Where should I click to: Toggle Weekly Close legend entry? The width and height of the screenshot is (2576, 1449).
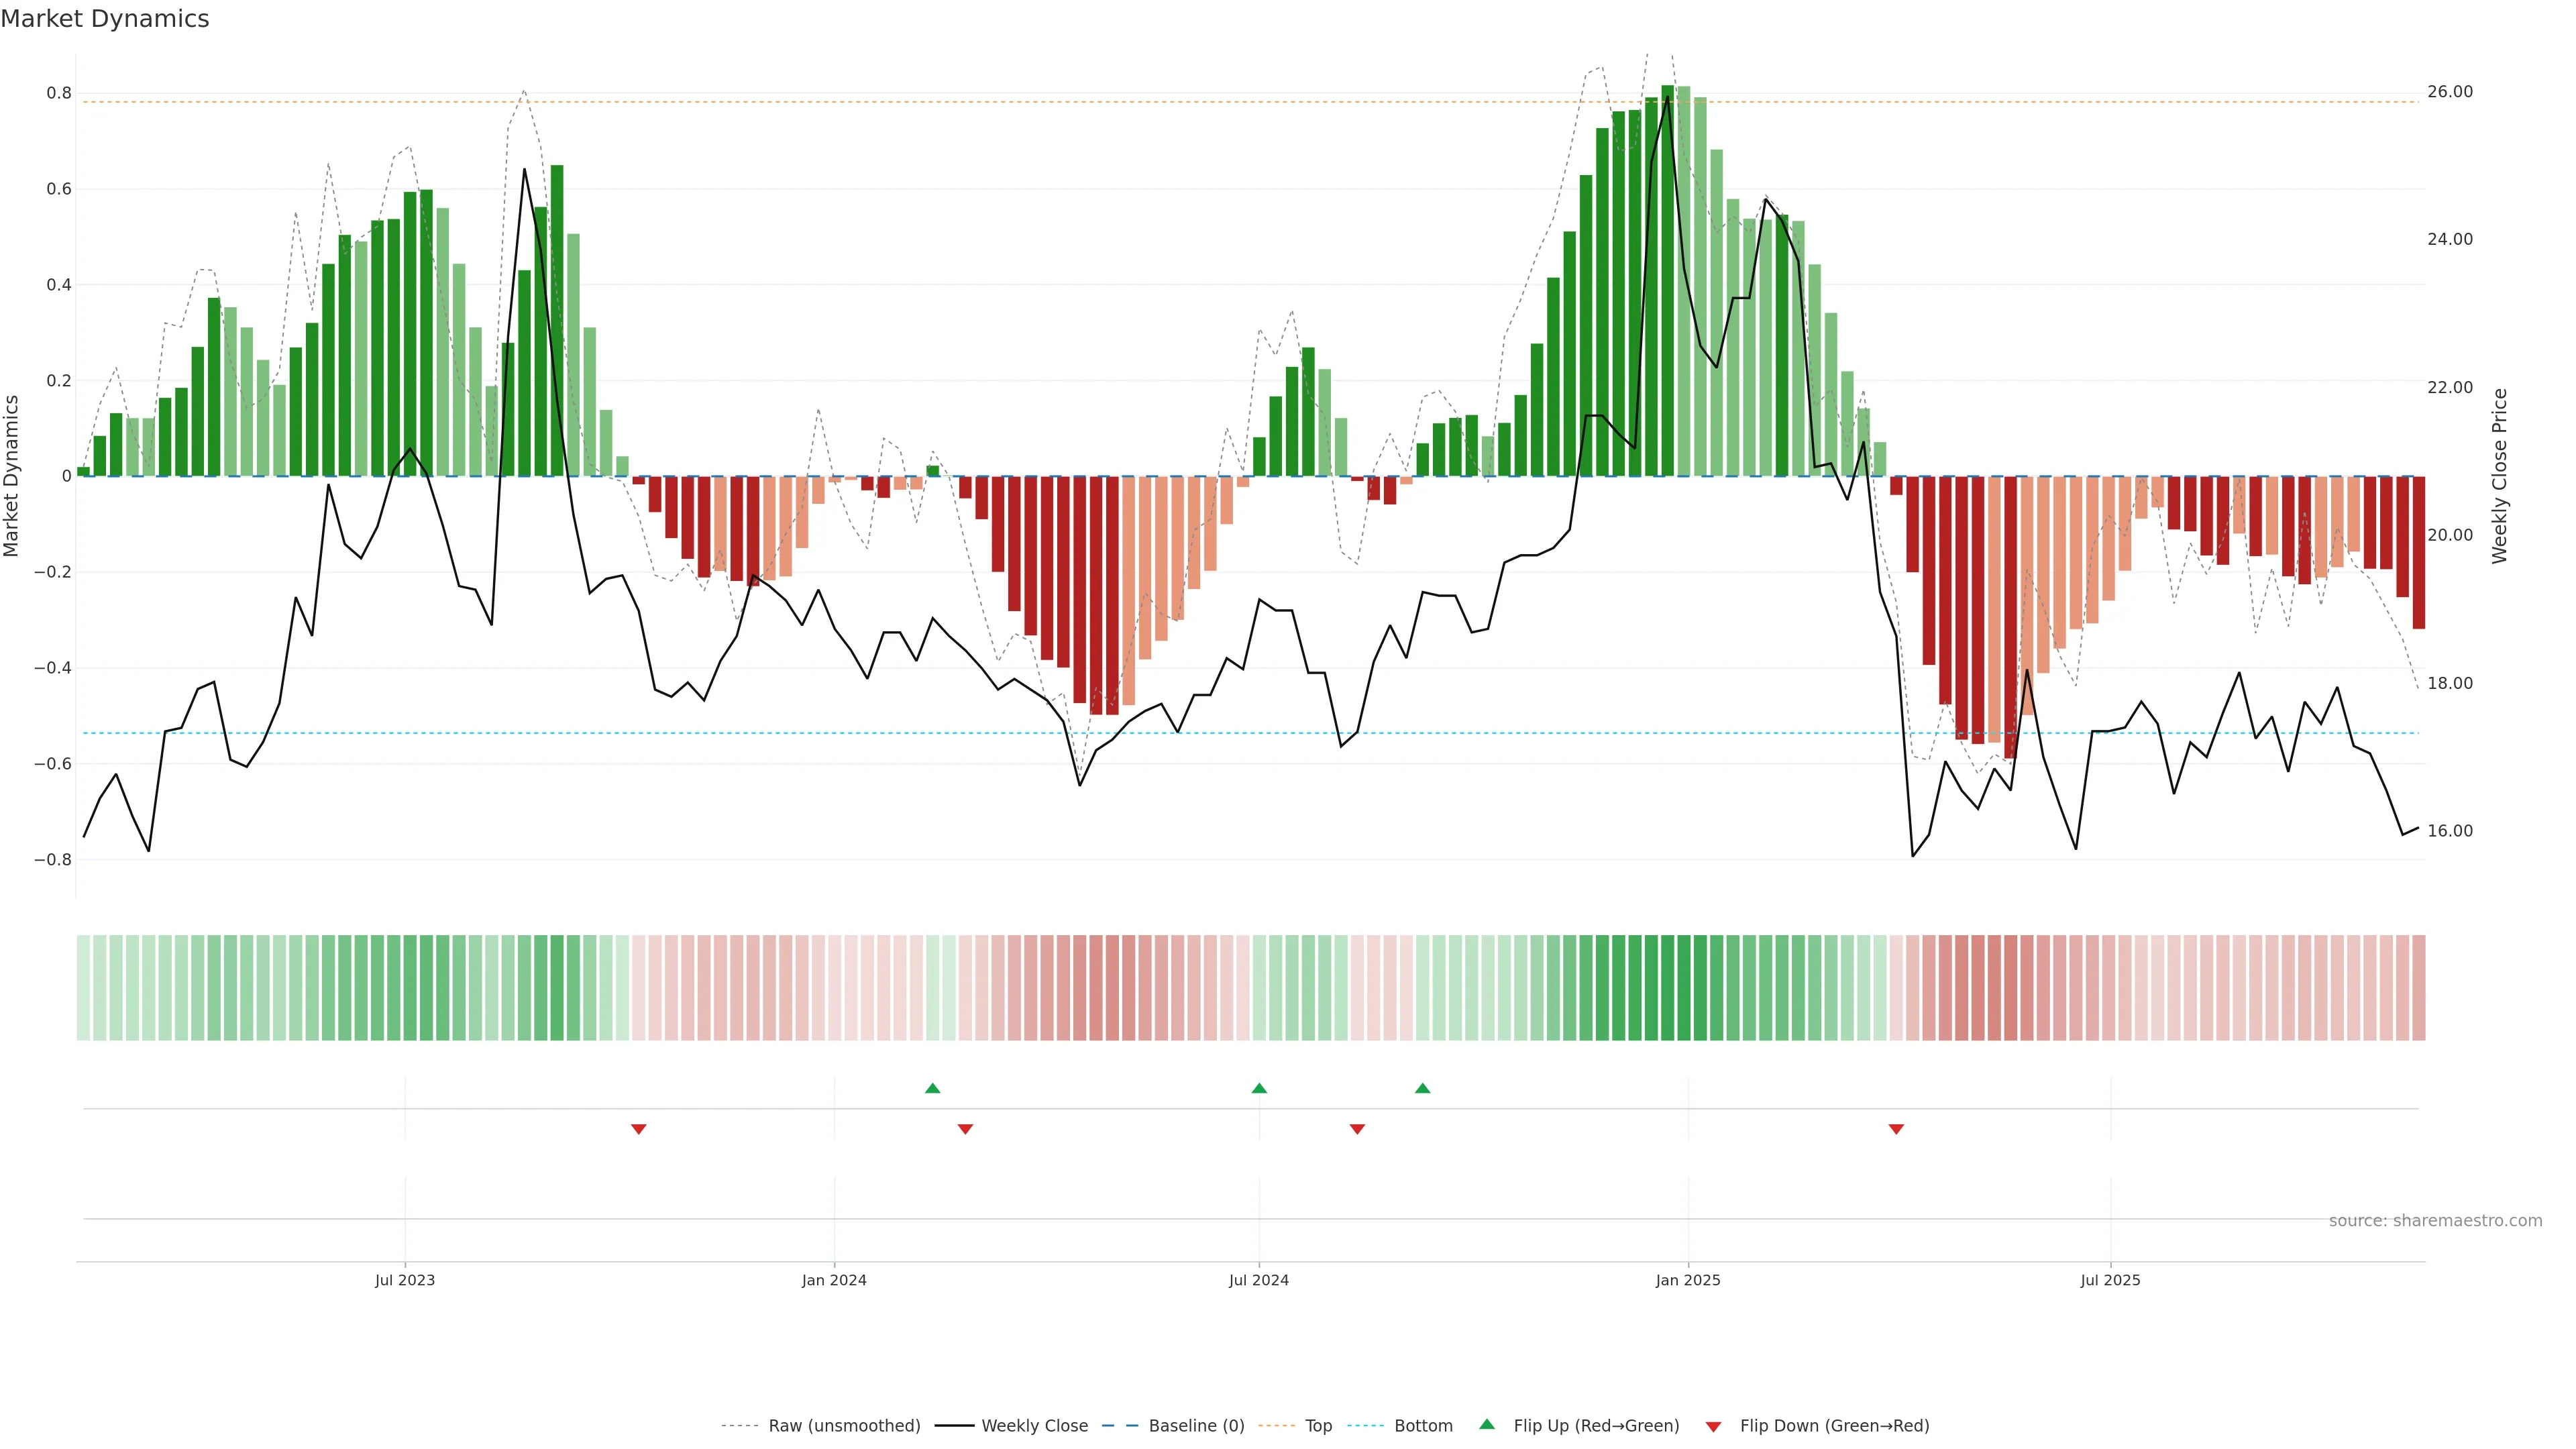coord(1034,1426)
